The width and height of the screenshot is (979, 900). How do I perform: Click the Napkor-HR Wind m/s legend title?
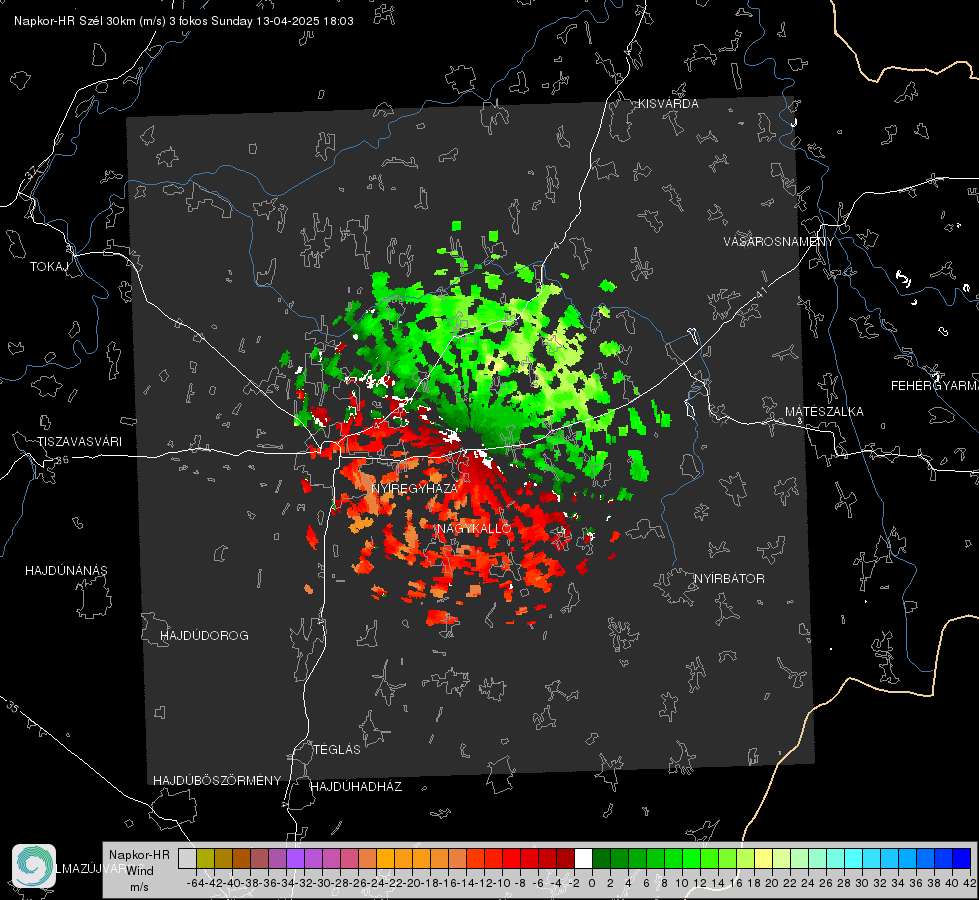click(x=139, y=871)
